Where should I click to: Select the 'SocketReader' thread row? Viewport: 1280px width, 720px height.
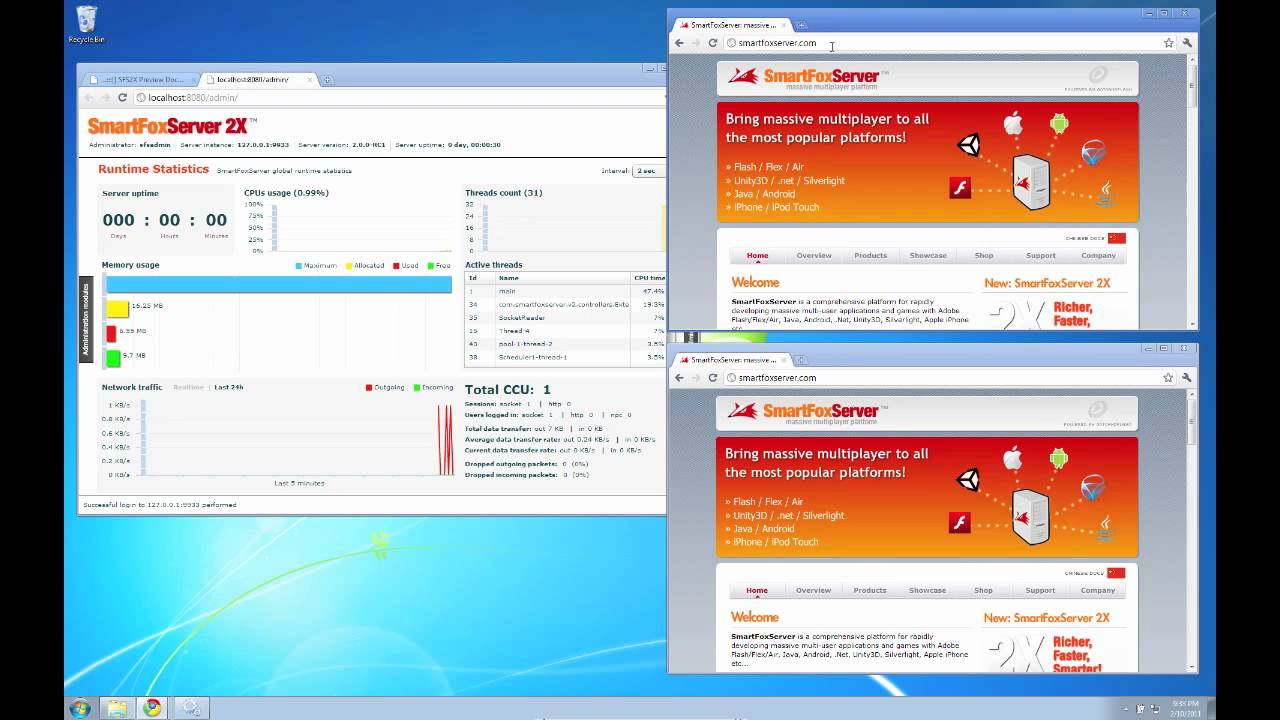tap(565, 317)
